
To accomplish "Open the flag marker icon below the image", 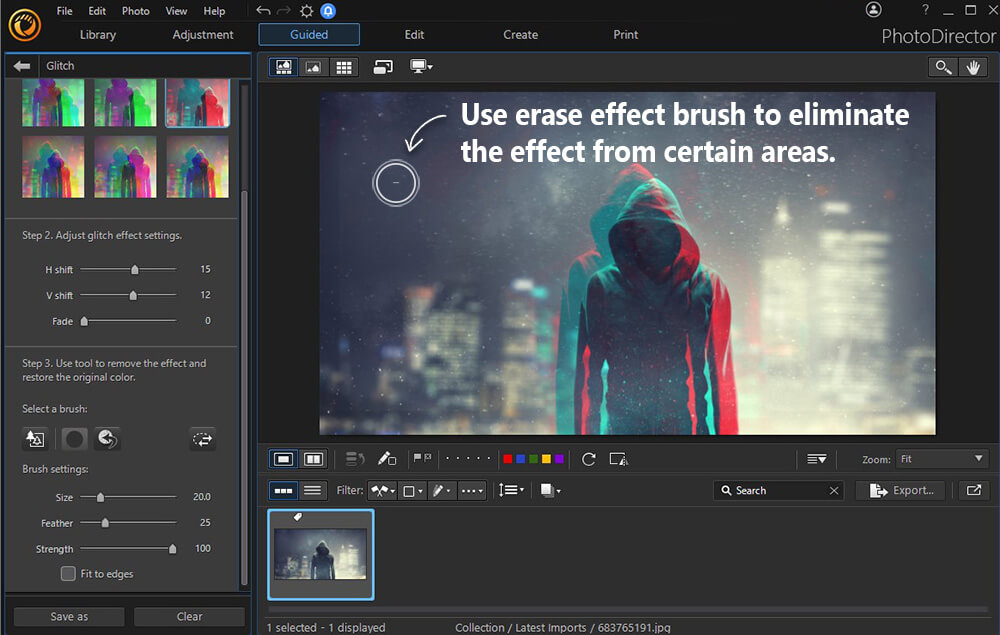I will [x=420, y=459].
